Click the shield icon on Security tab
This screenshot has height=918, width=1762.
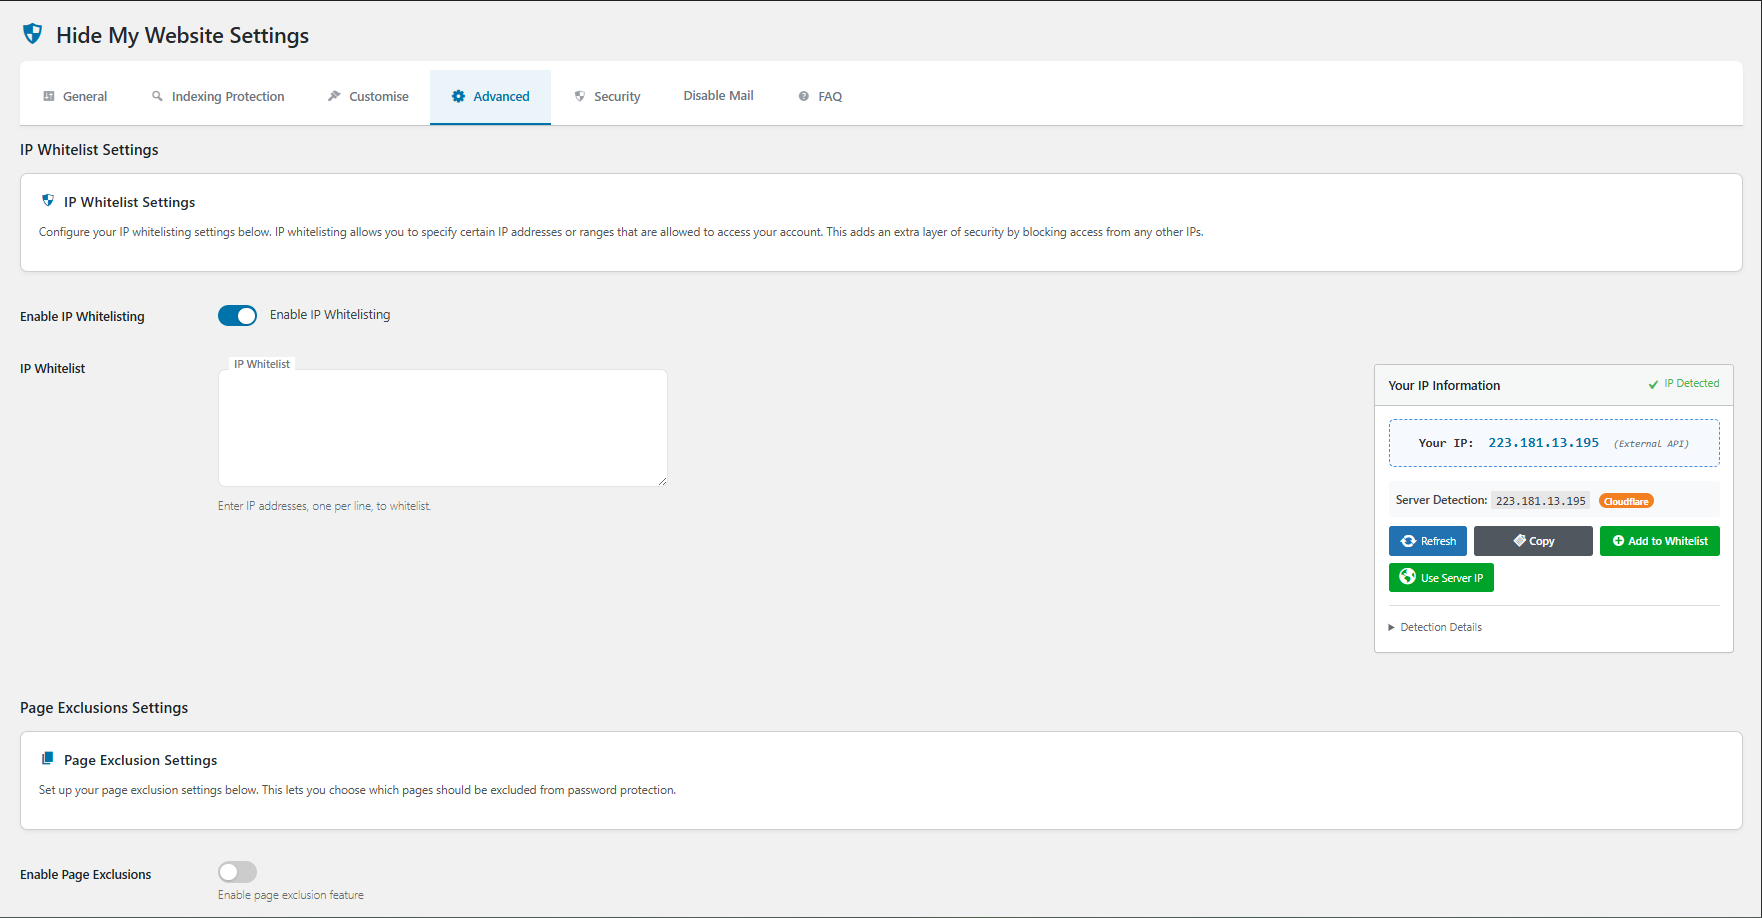[x=580, y=96]
